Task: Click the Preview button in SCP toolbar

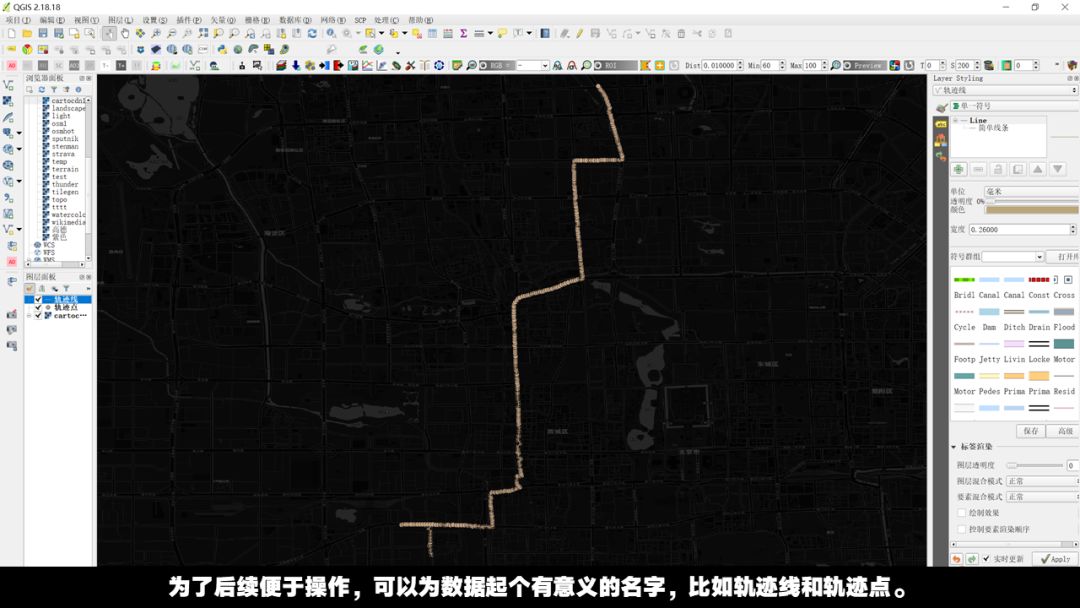Action: pyautogui.click(x=866, y=65)
